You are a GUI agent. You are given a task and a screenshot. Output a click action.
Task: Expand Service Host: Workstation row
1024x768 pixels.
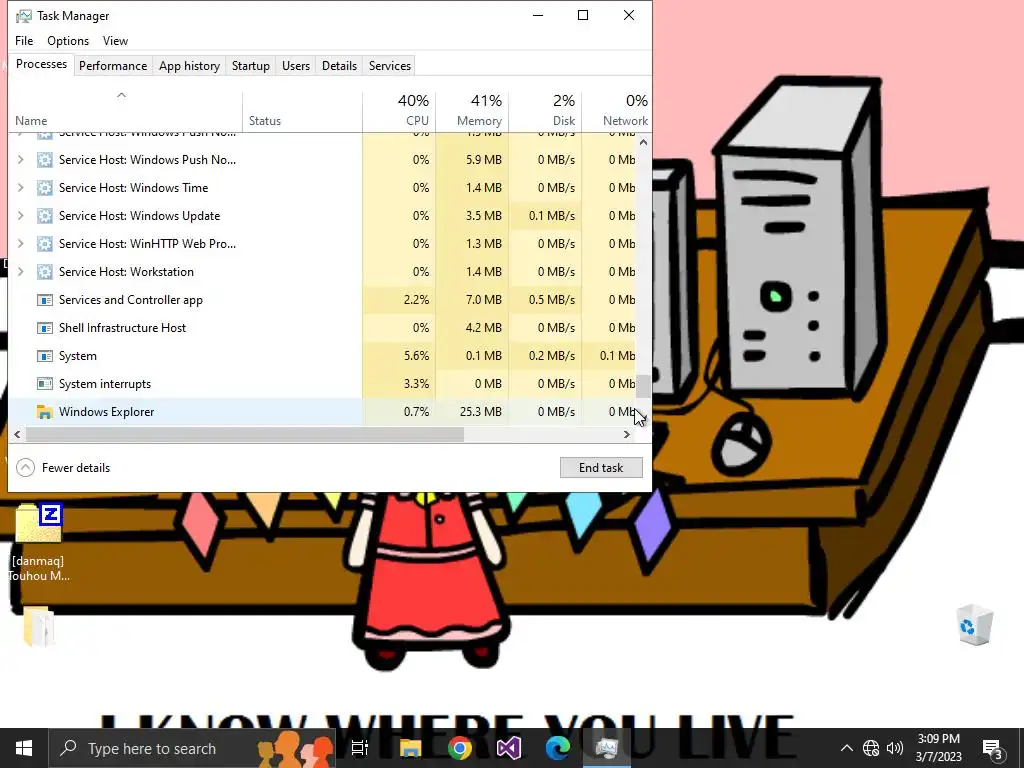20,272
